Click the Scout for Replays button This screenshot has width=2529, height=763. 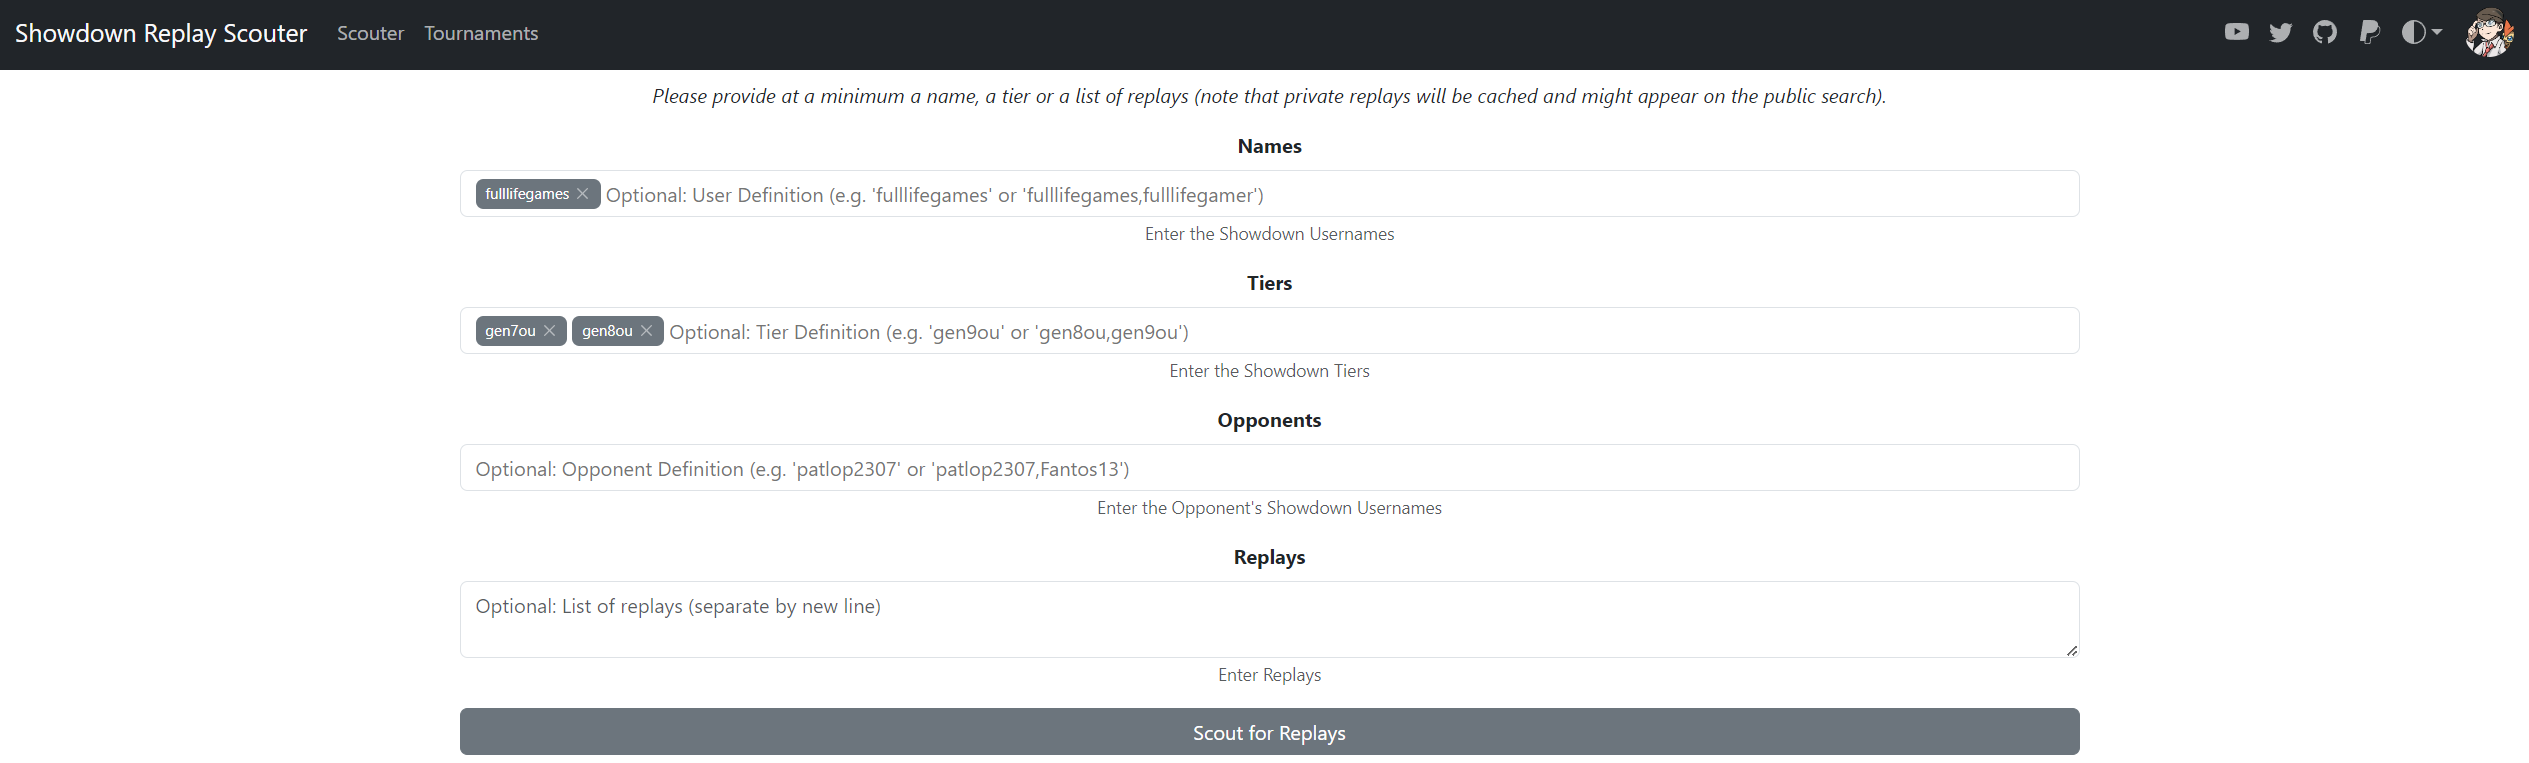tap(1269, 732)
